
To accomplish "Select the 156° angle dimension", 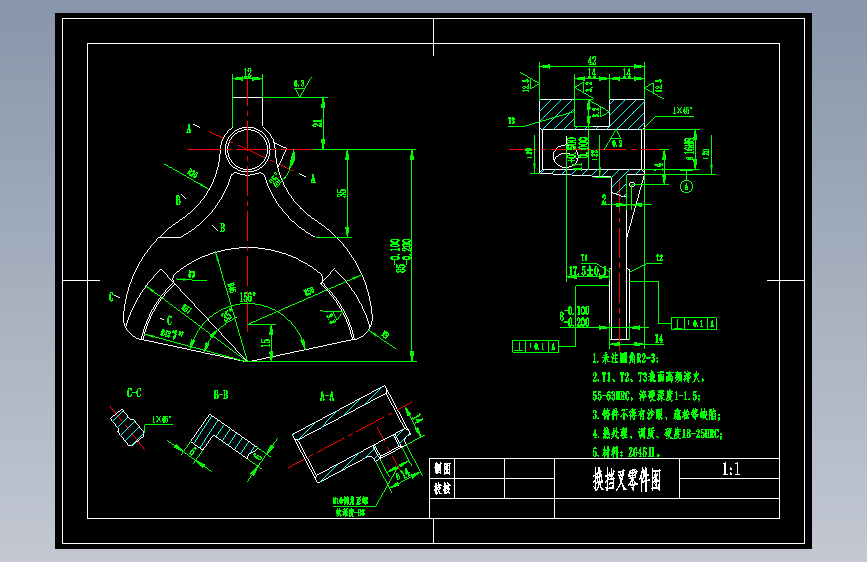I will pyautogui.click(x=247, y=297).
